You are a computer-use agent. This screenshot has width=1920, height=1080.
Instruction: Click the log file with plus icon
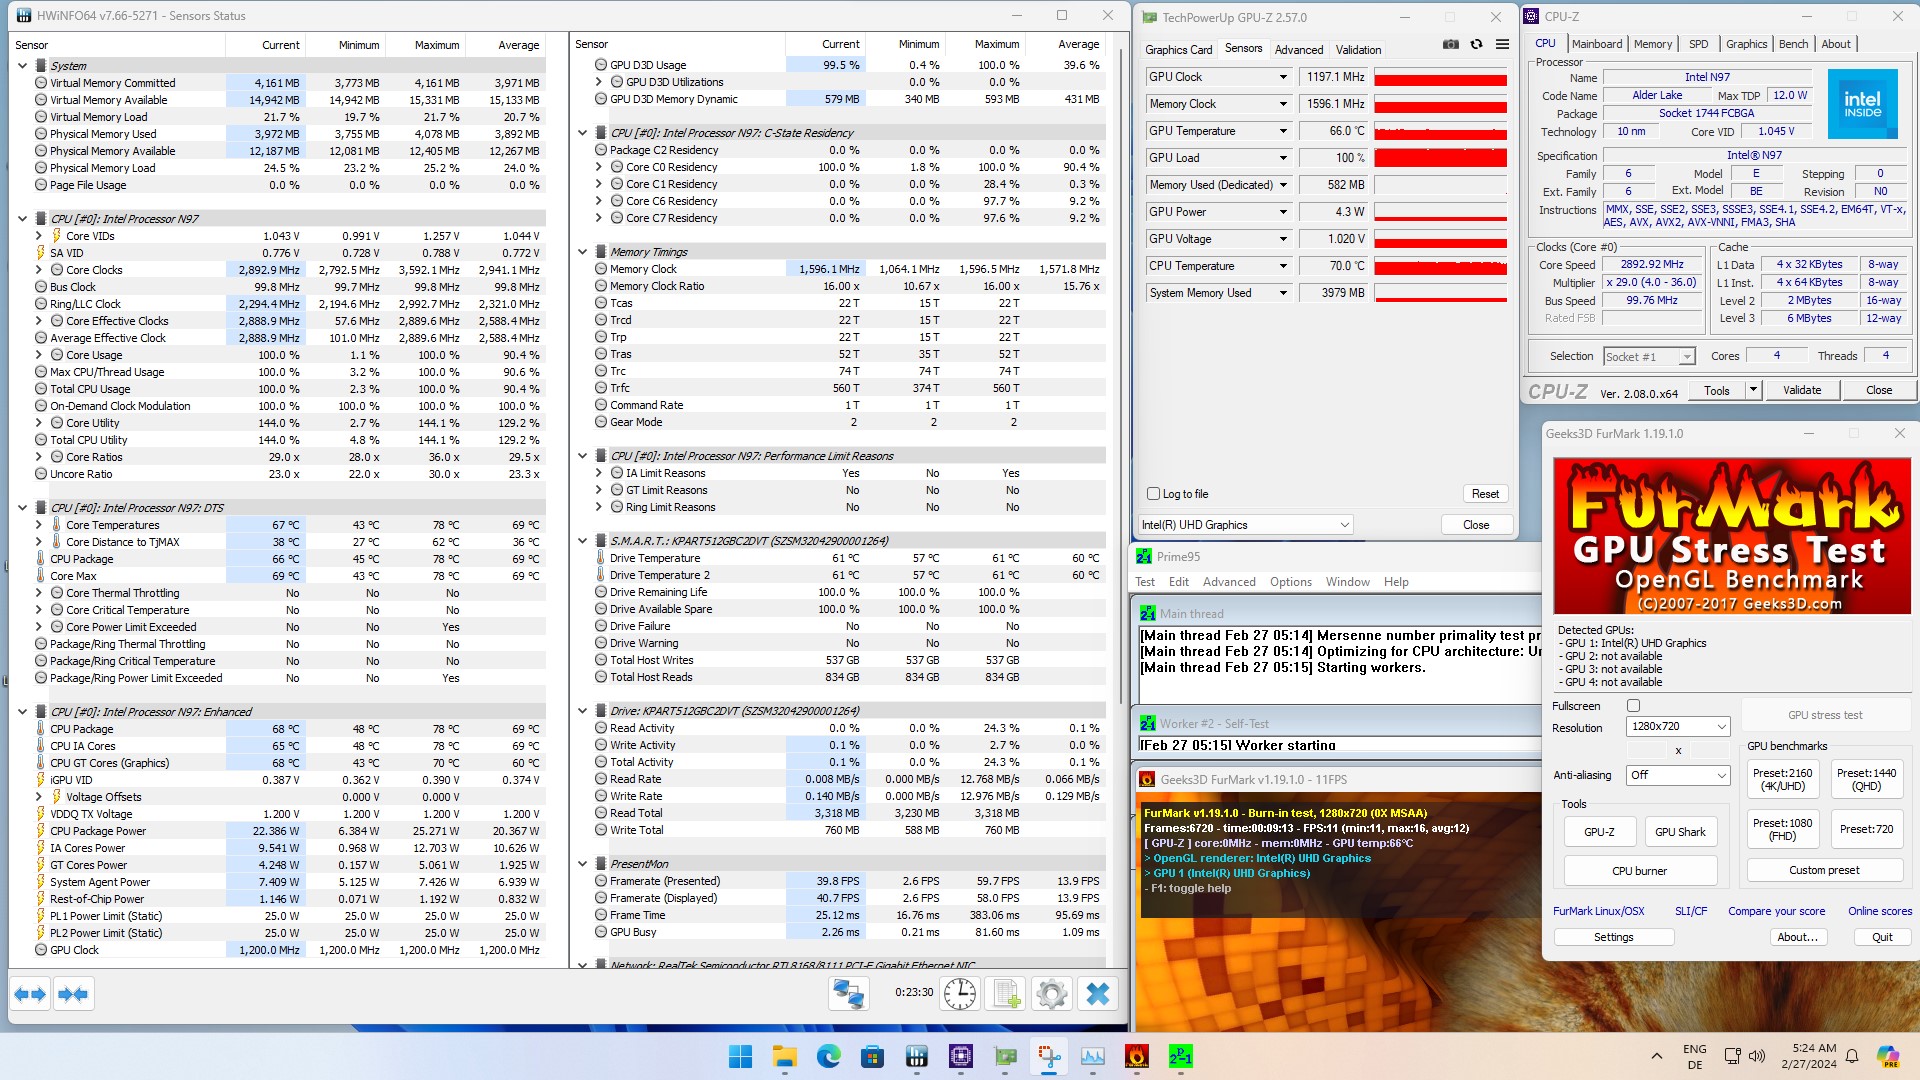(1005, 994)
